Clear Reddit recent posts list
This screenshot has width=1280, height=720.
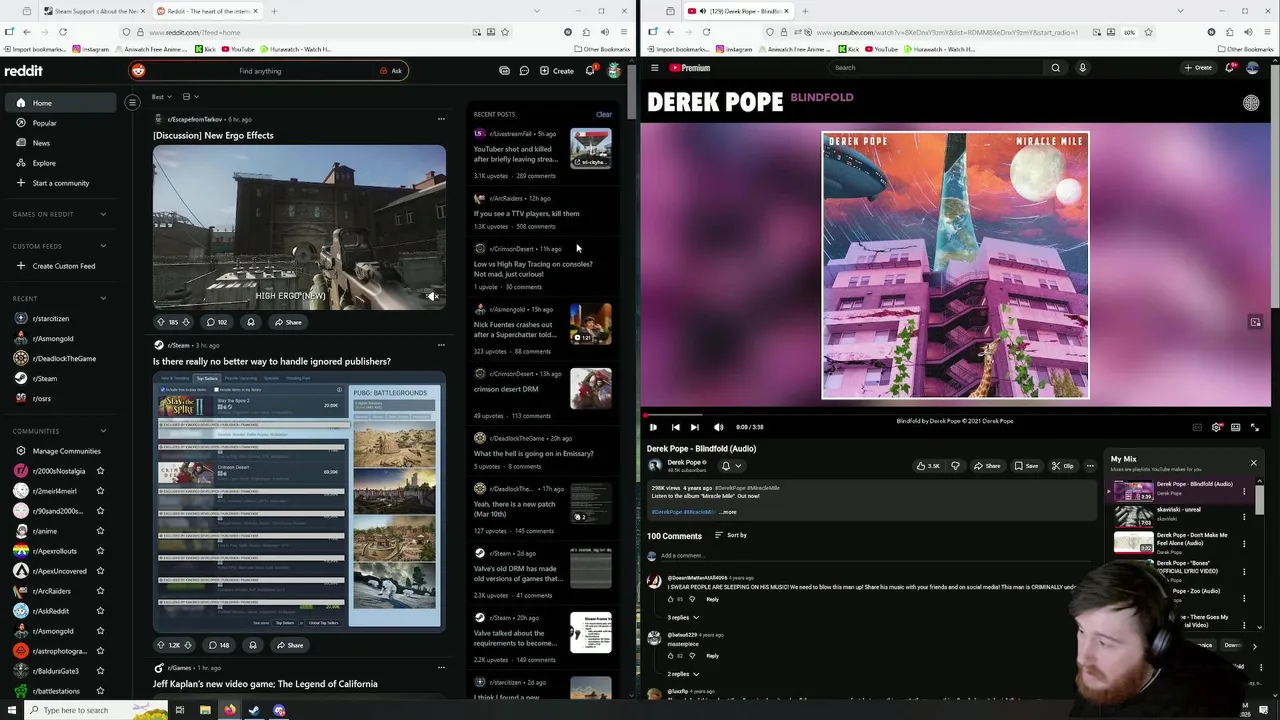[604, 115]
